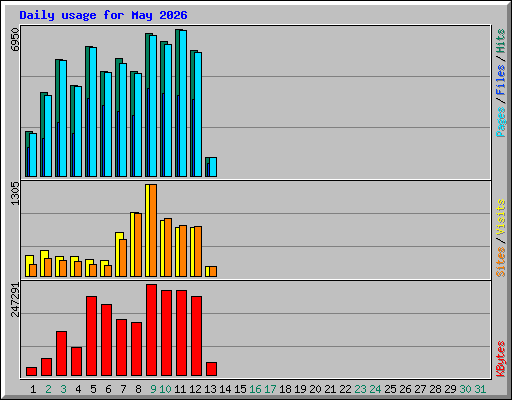The image size is (512, 400).
Task: Click the '1305' axis maximum value
Action: [15, 193]
